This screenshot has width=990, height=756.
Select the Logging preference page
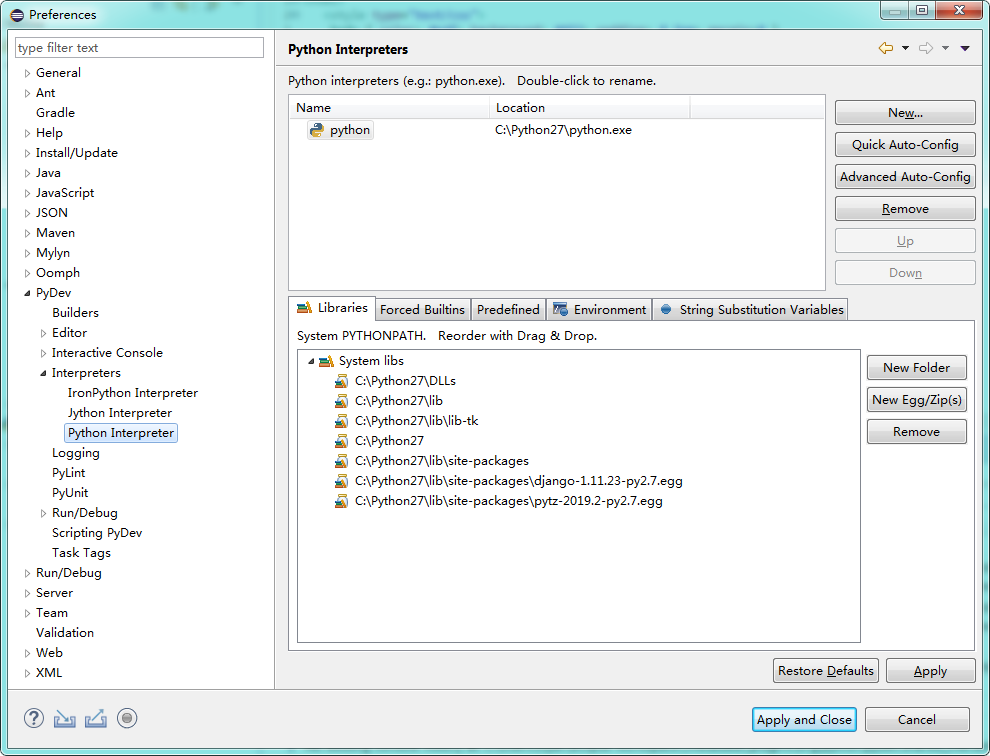[76, 453]
